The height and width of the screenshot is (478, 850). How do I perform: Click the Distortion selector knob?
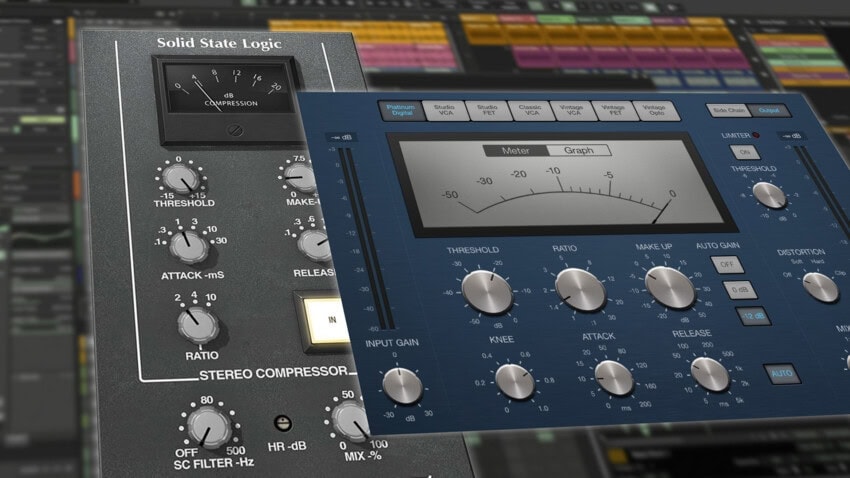pos(821,287)
